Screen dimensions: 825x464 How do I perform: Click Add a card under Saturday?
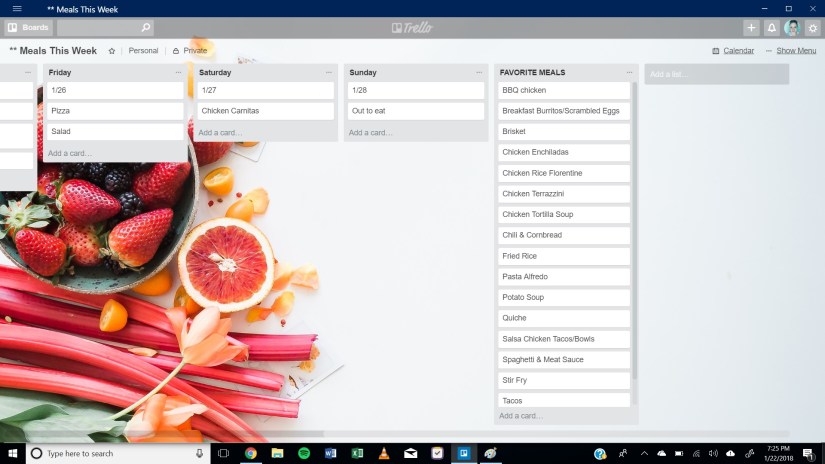[x=218, y=133]
